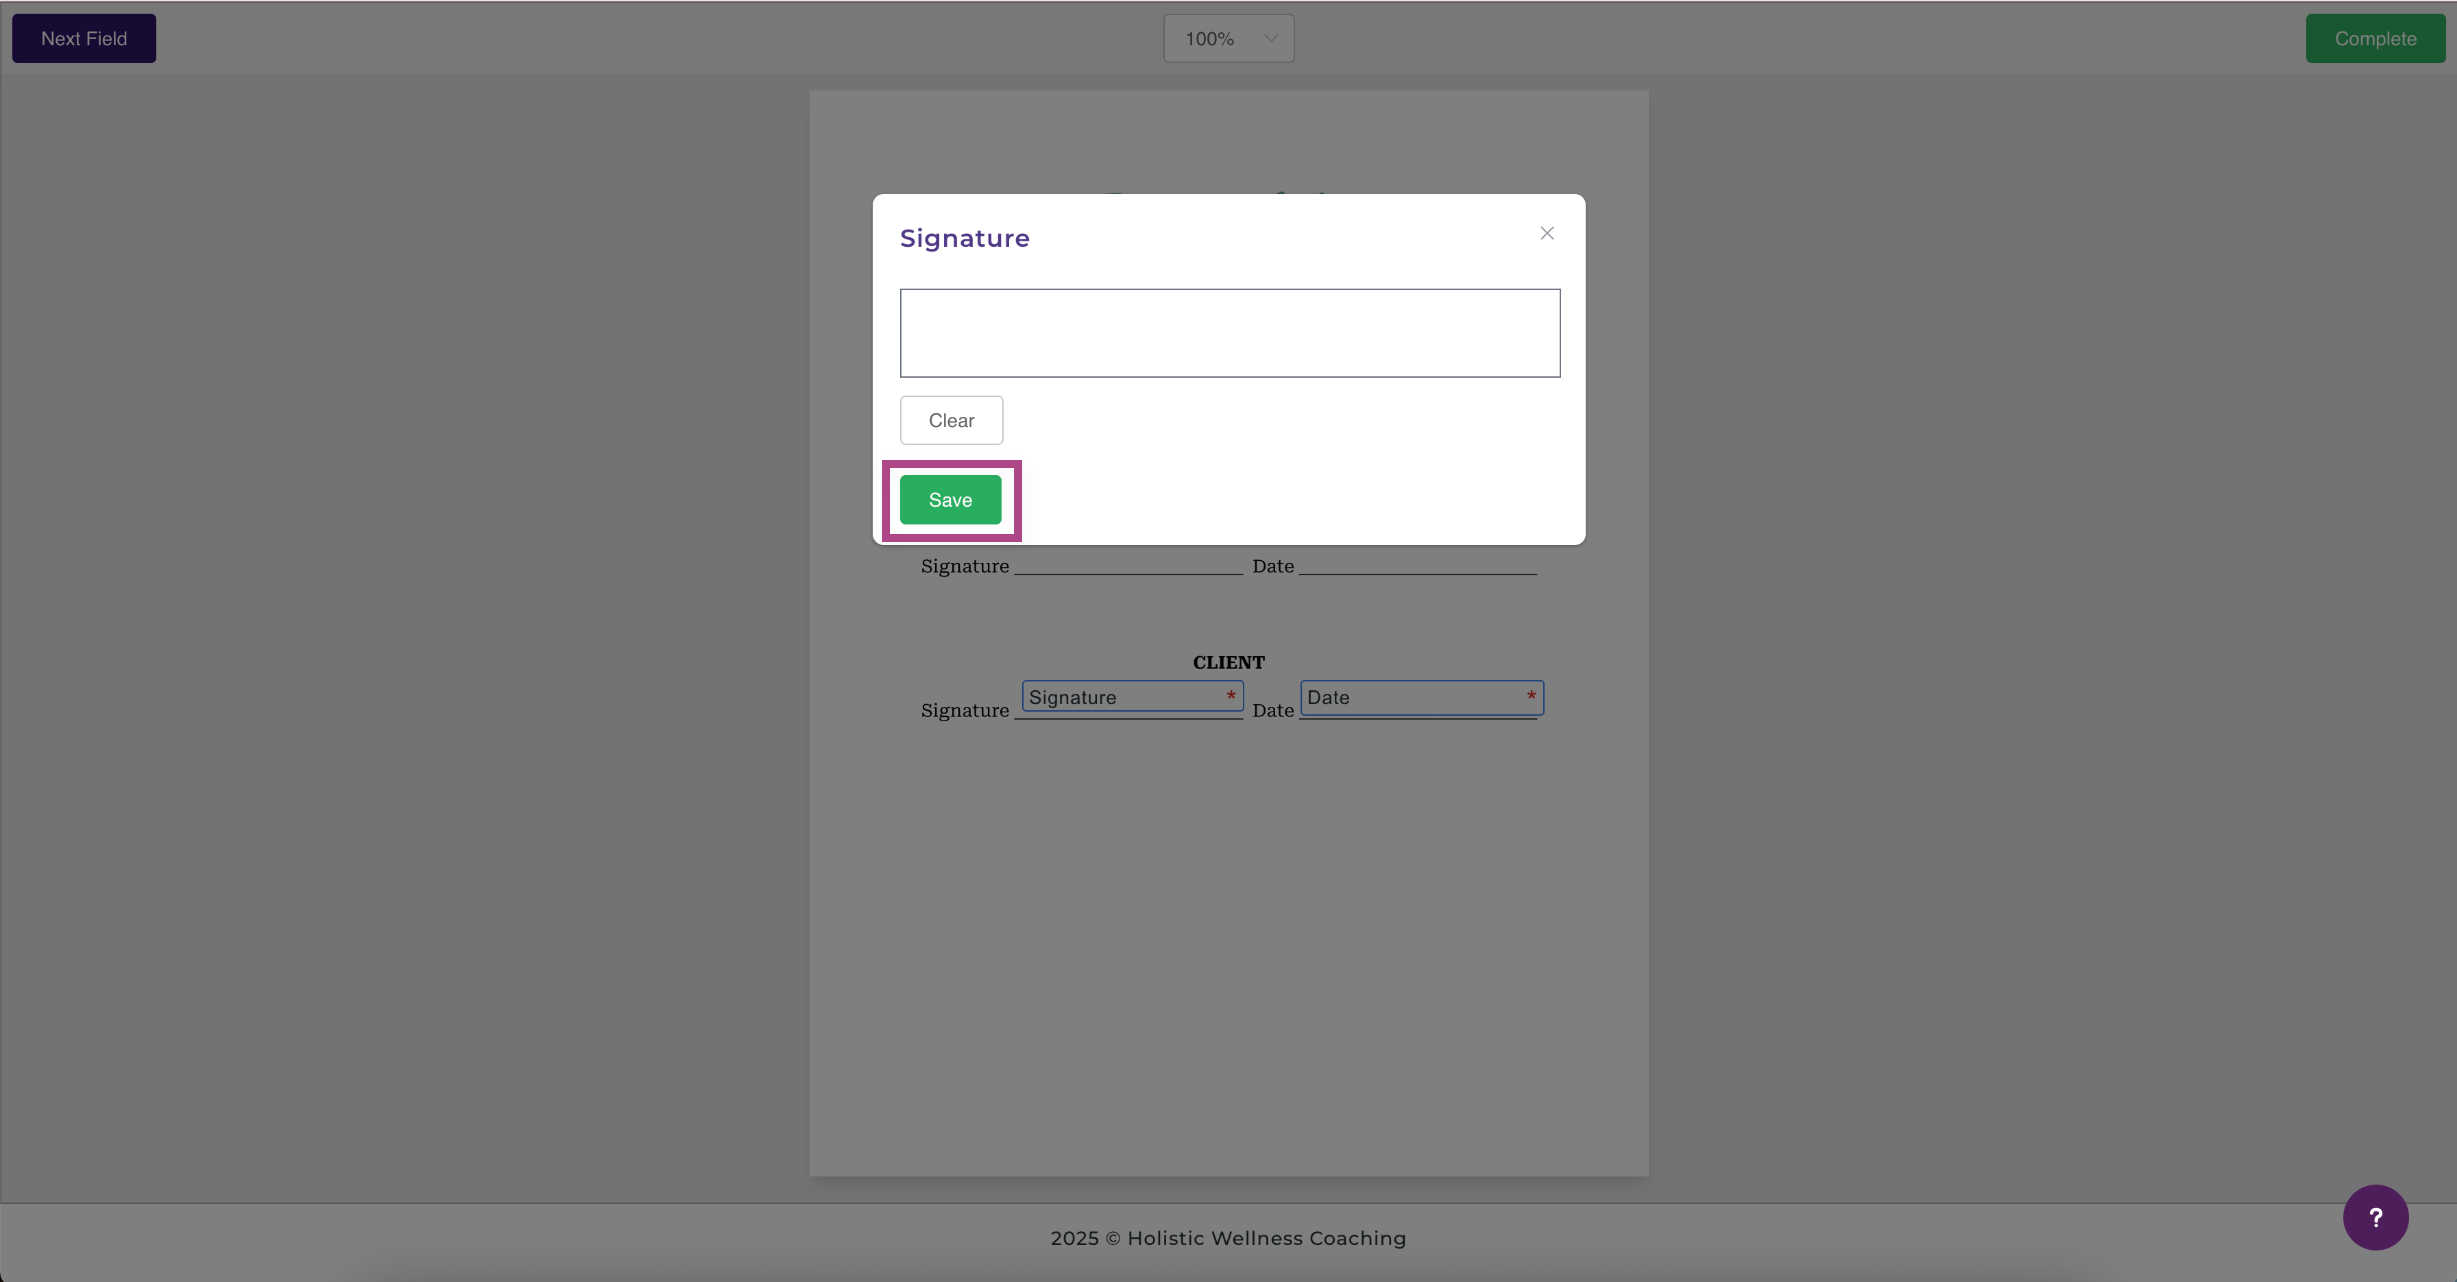Click red asterisk on Signature field

click(x=1231, y=696)
